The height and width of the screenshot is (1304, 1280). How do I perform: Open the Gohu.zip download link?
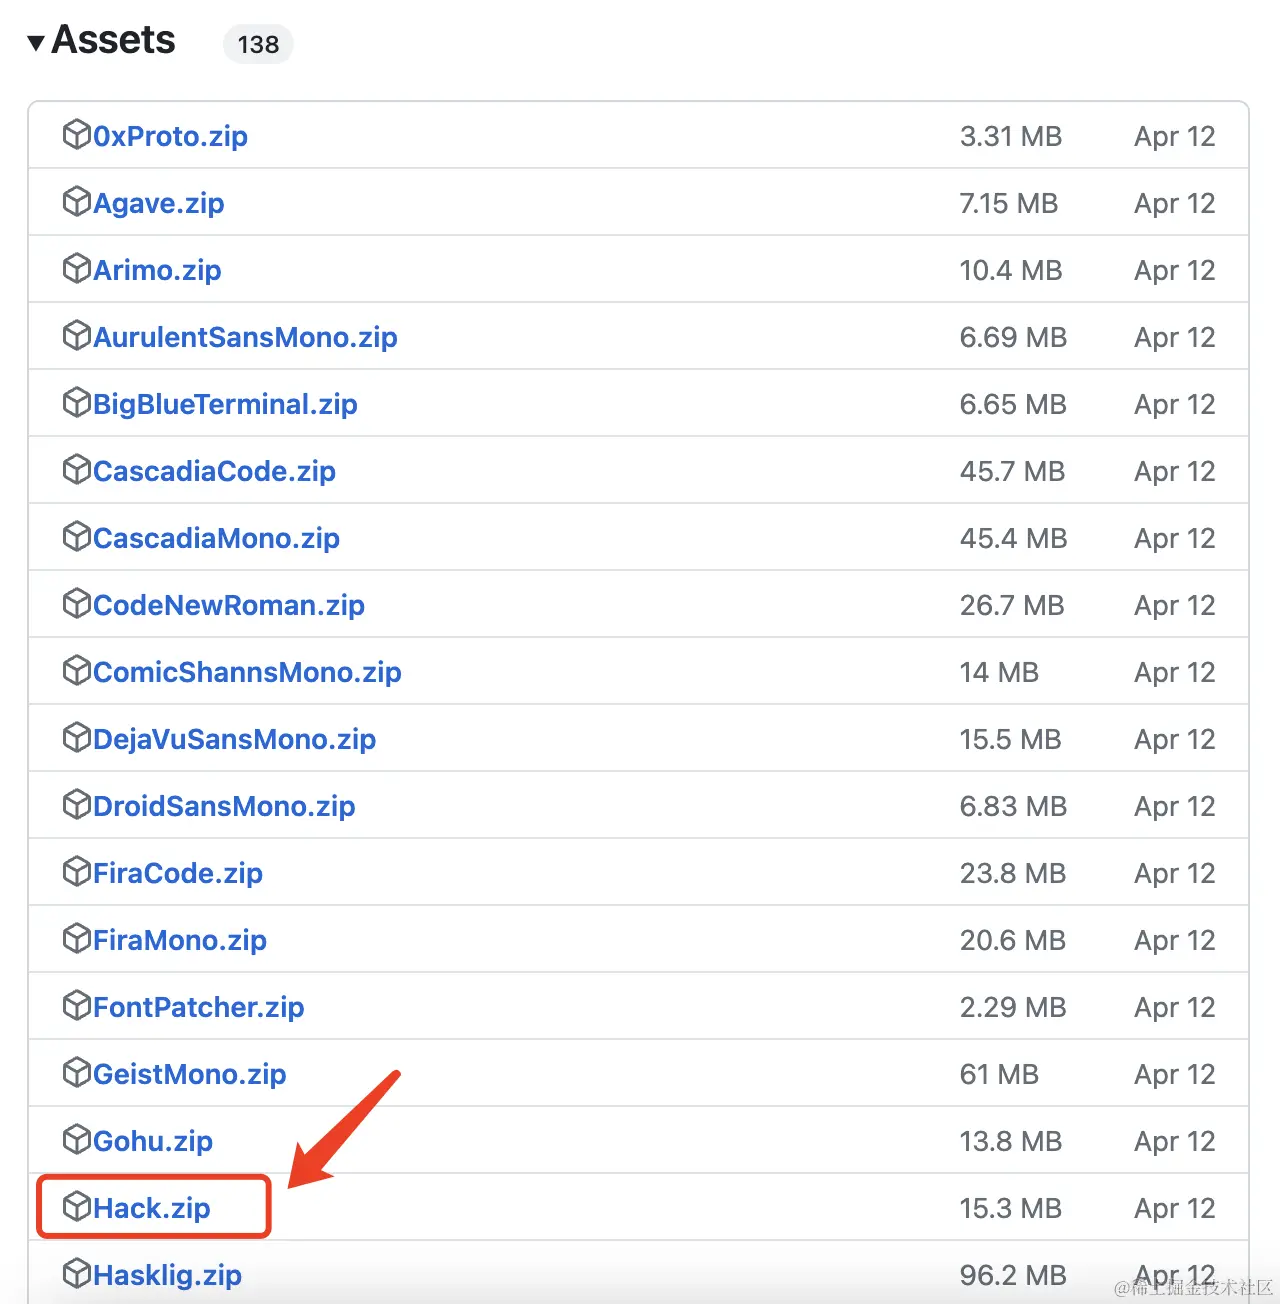[x=152, y=1141]
